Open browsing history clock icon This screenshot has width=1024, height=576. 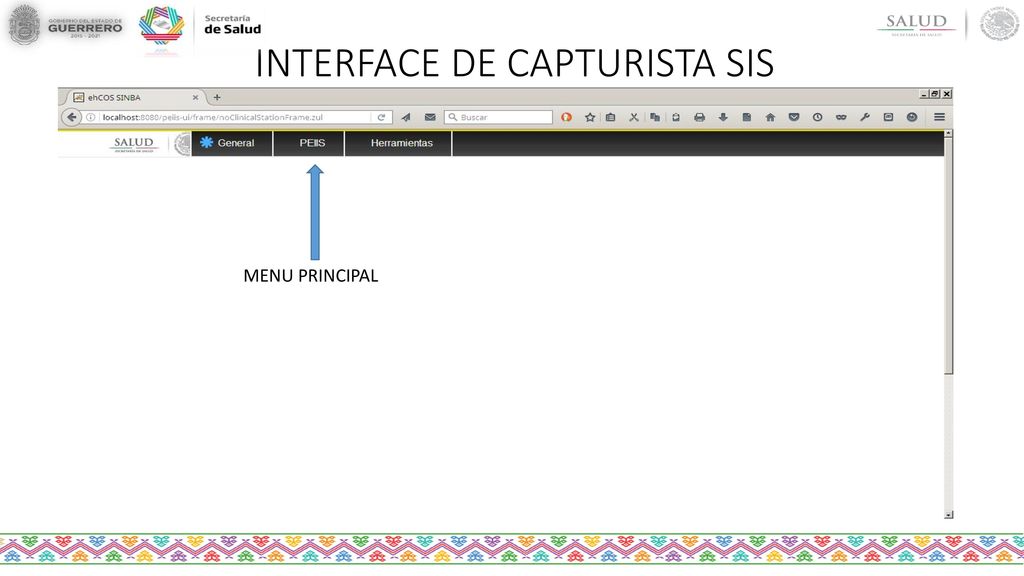coord(817,118)
